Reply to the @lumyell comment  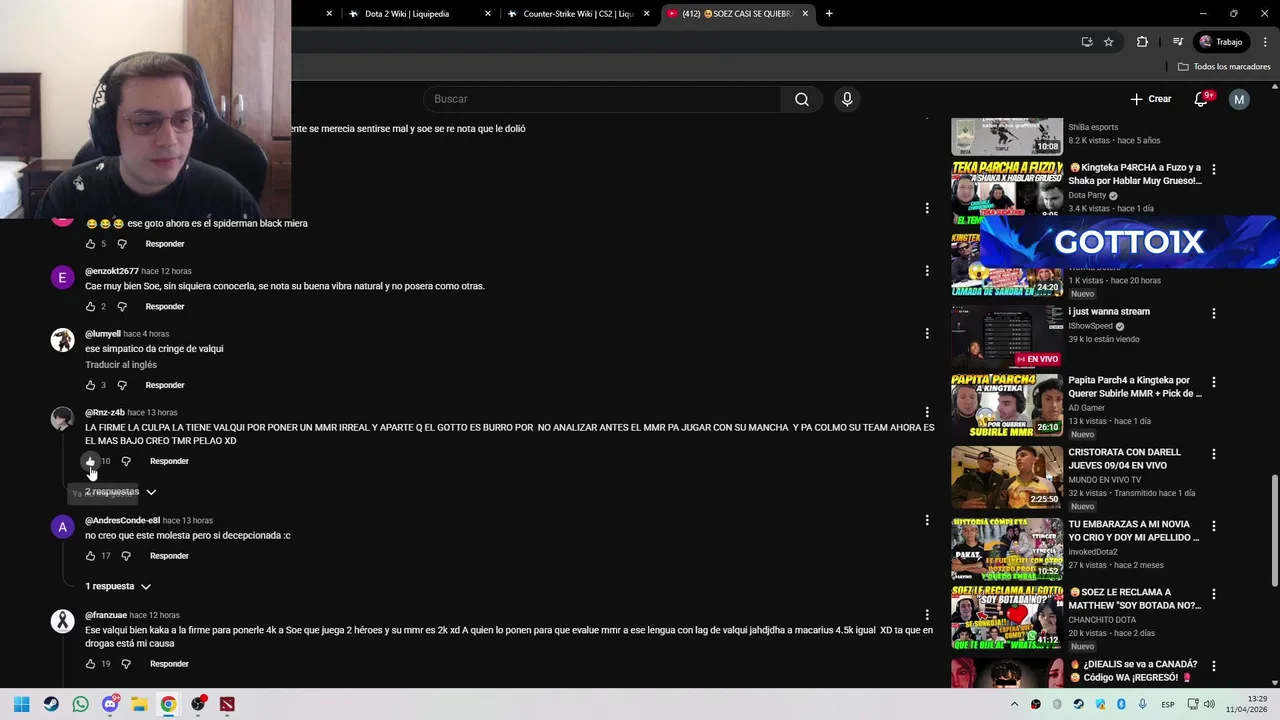pyautogui.click(x=165, y=385)
